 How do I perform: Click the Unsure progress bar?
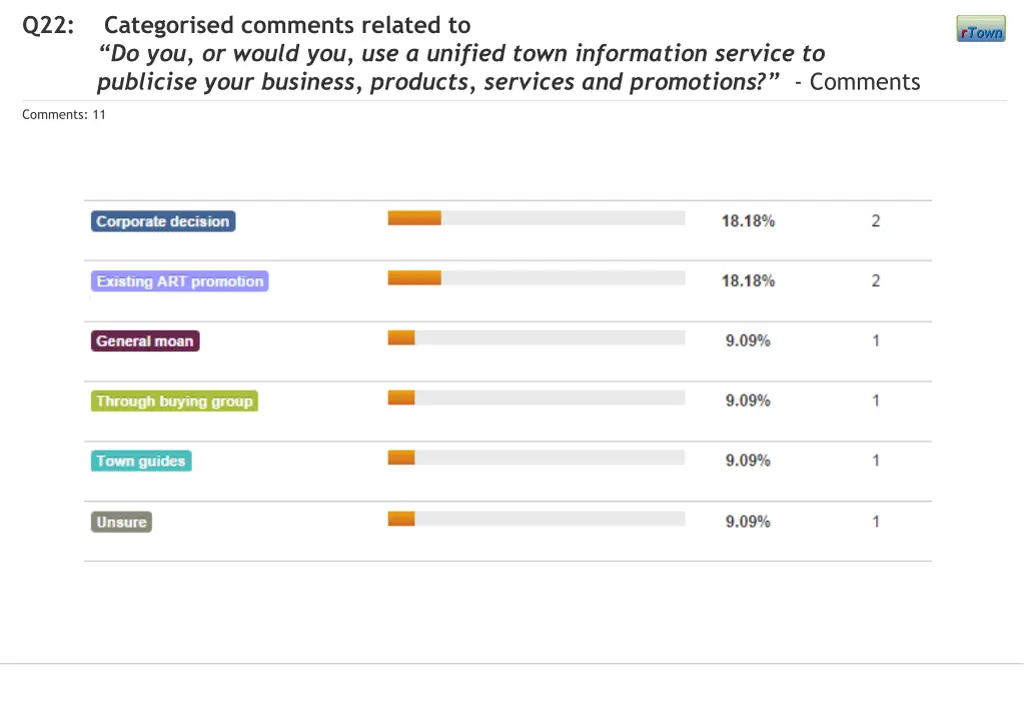536,518
